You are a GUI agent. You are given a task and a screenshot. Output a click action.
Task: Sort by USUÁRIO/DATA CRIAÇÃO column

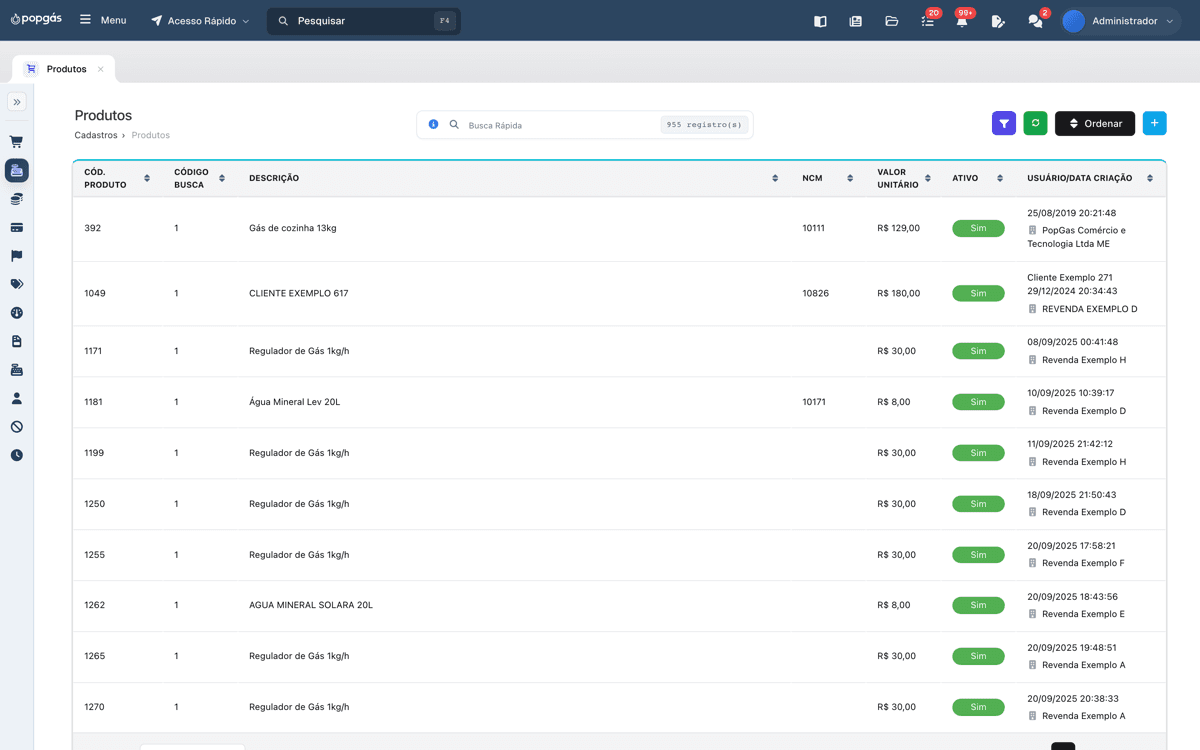(1150, 178)
